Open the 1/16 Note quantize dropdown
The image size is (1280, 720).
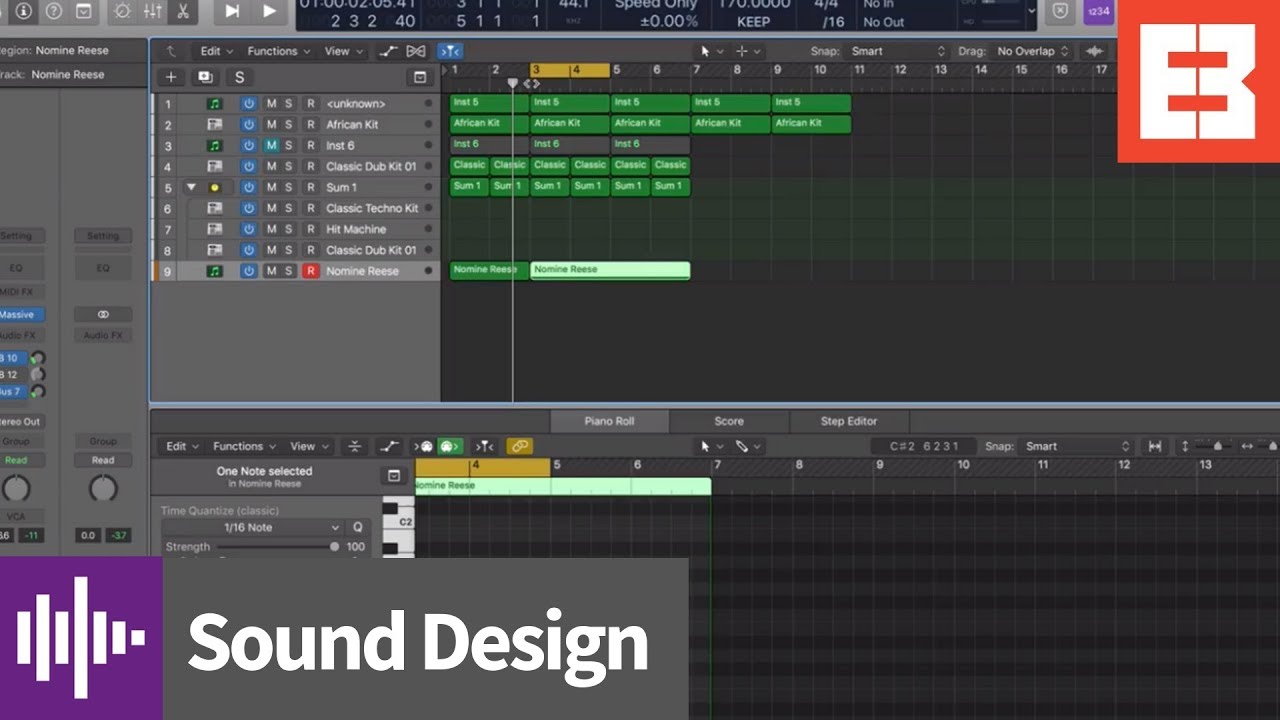pos(253,527)
